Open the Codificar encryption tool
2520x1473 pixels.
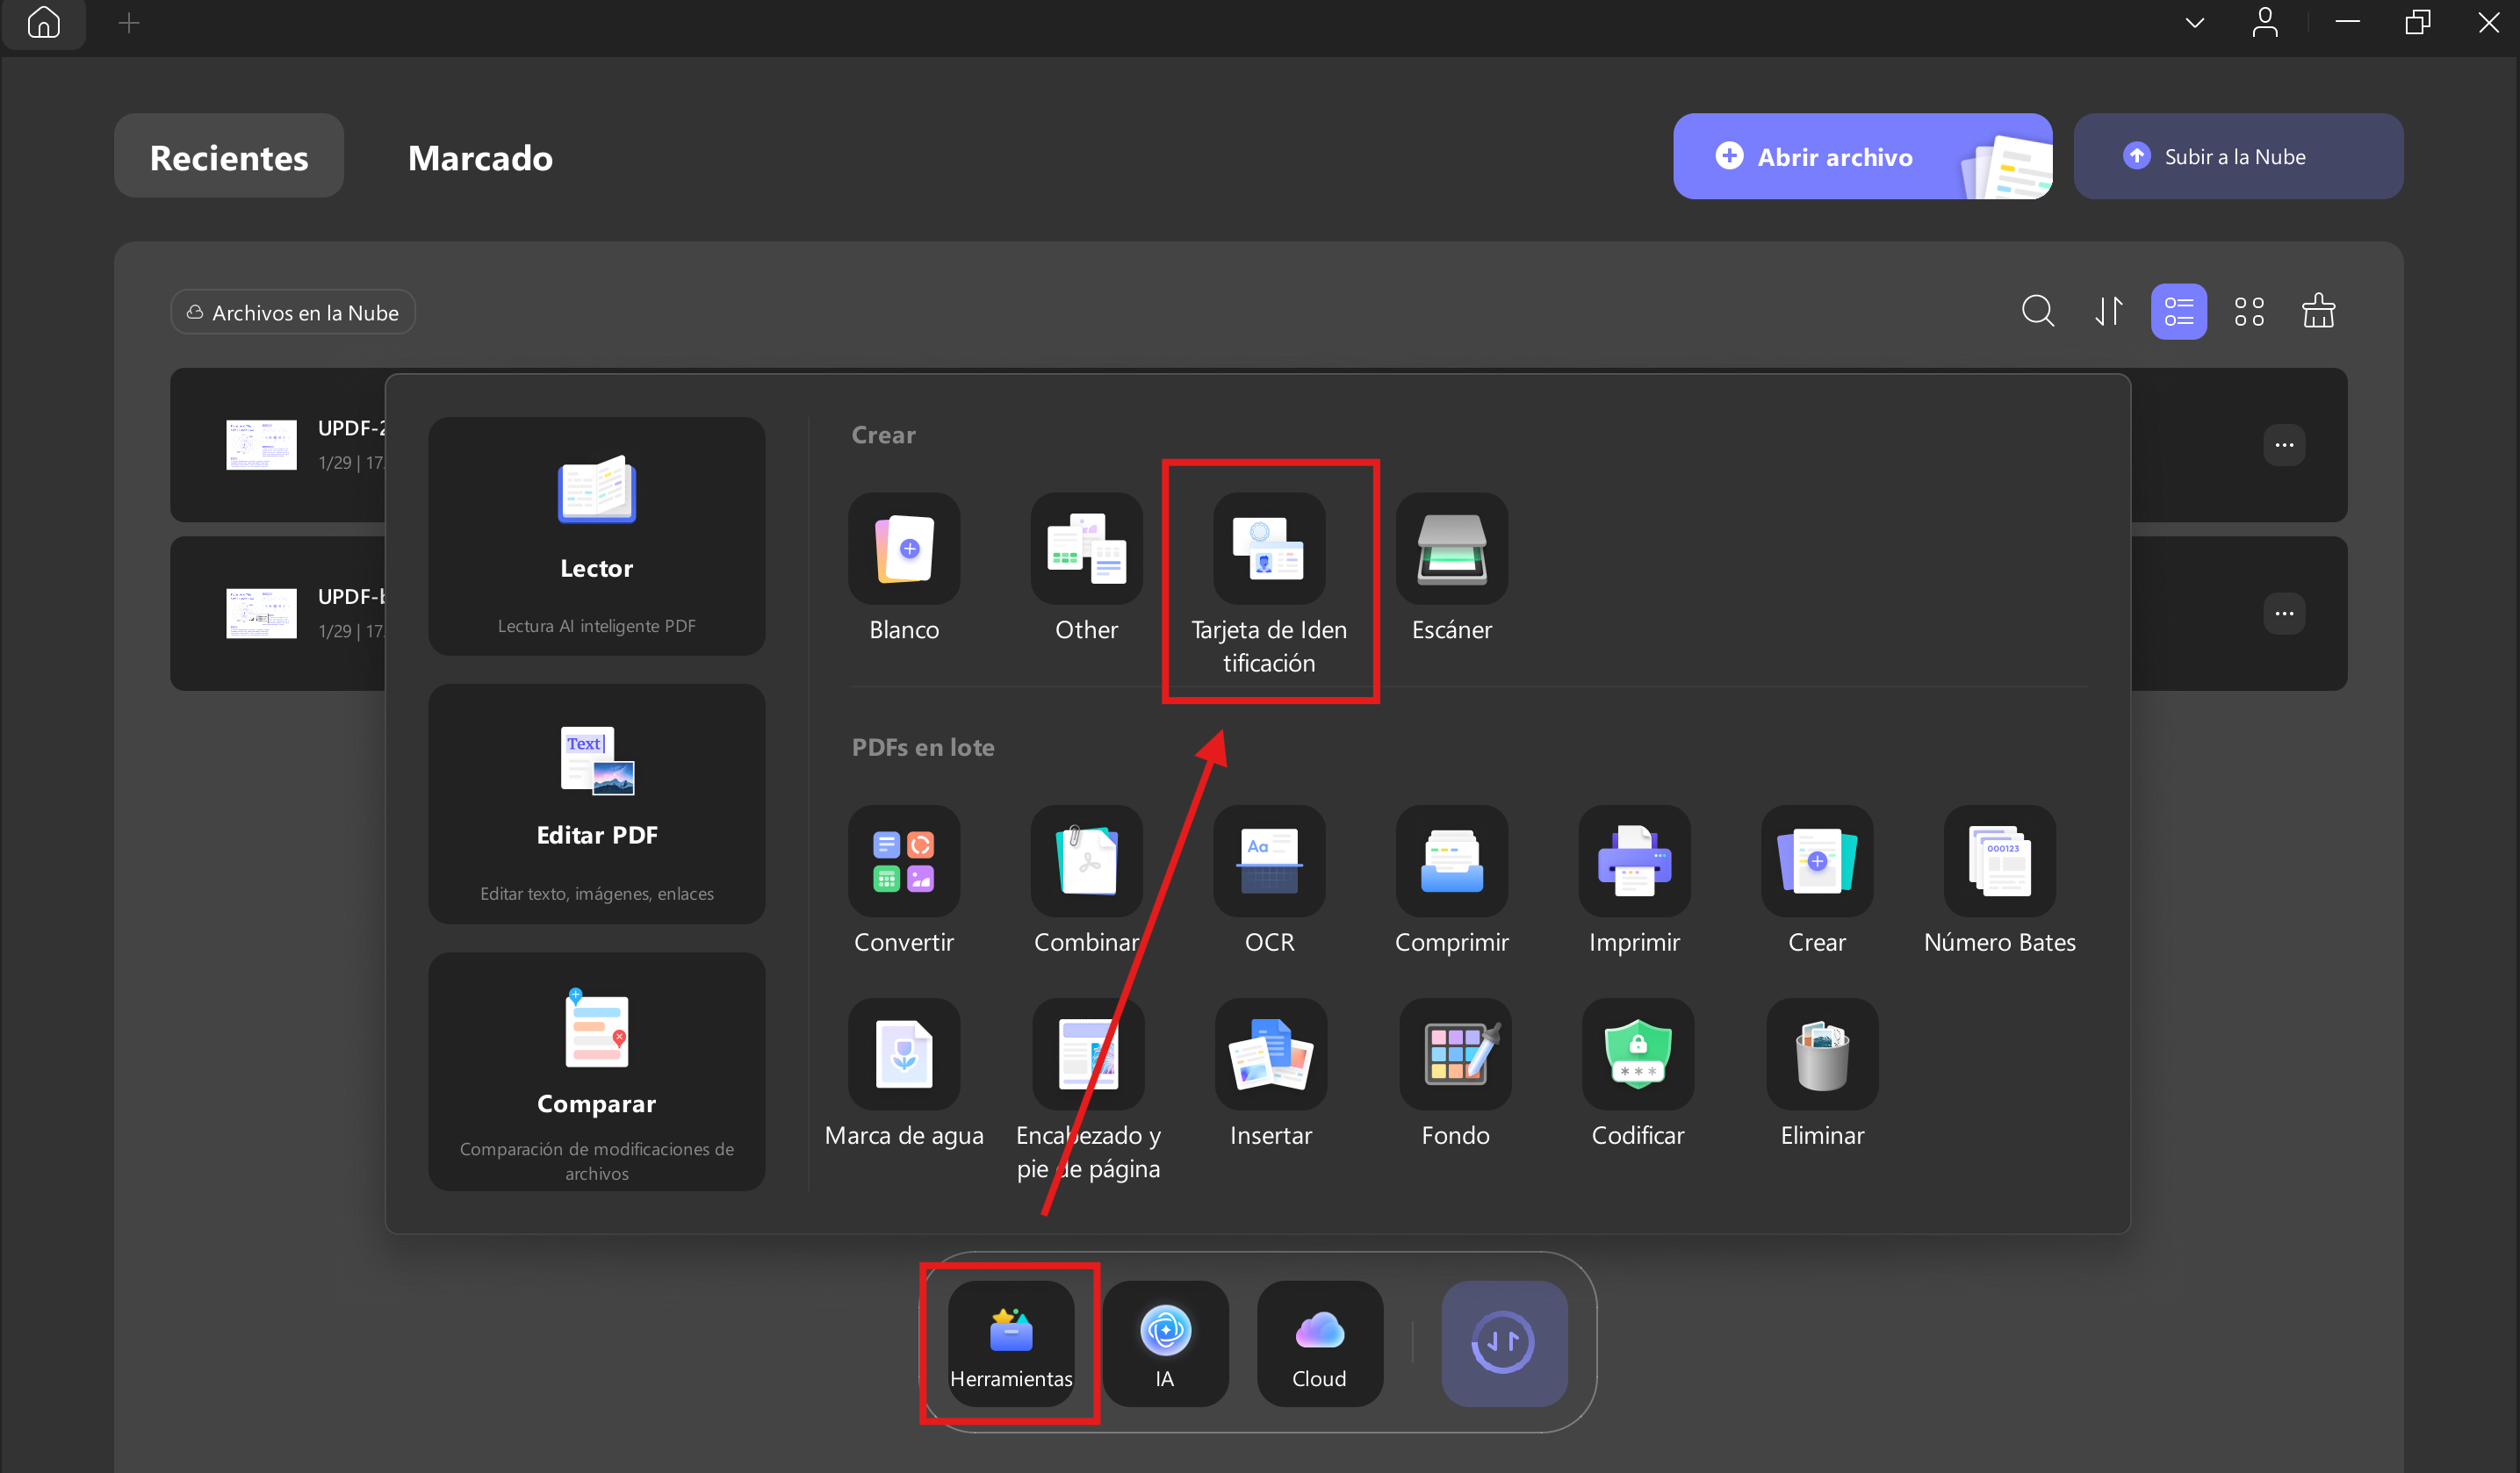1637,1054
